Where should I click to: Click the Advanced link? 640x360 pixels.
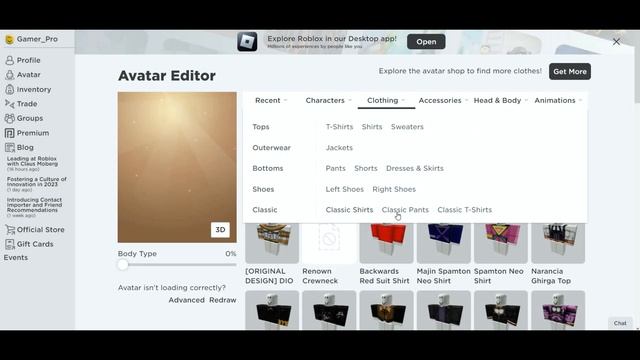click(x=187, y=300)
